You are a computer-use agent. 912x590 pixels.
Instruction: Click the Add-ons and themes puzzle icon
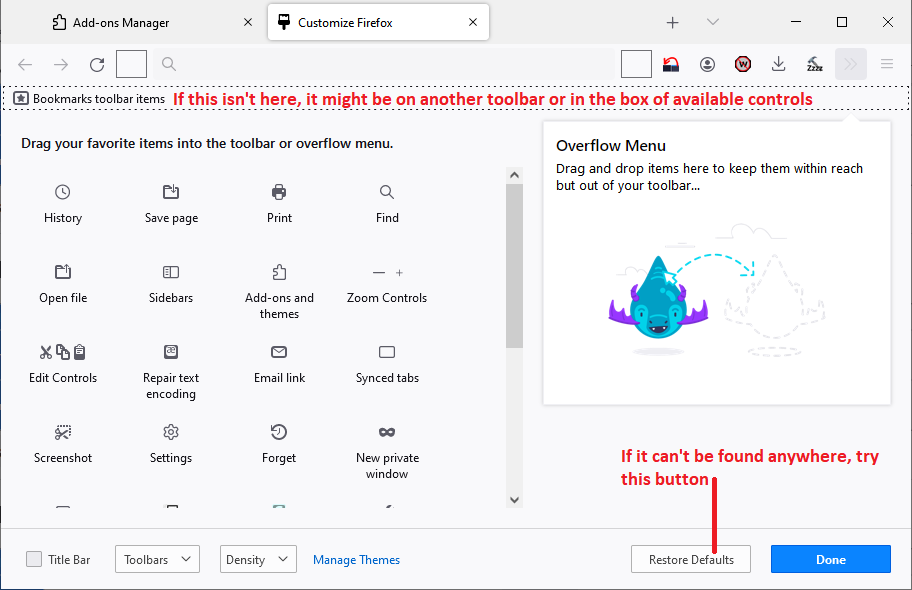279,272
